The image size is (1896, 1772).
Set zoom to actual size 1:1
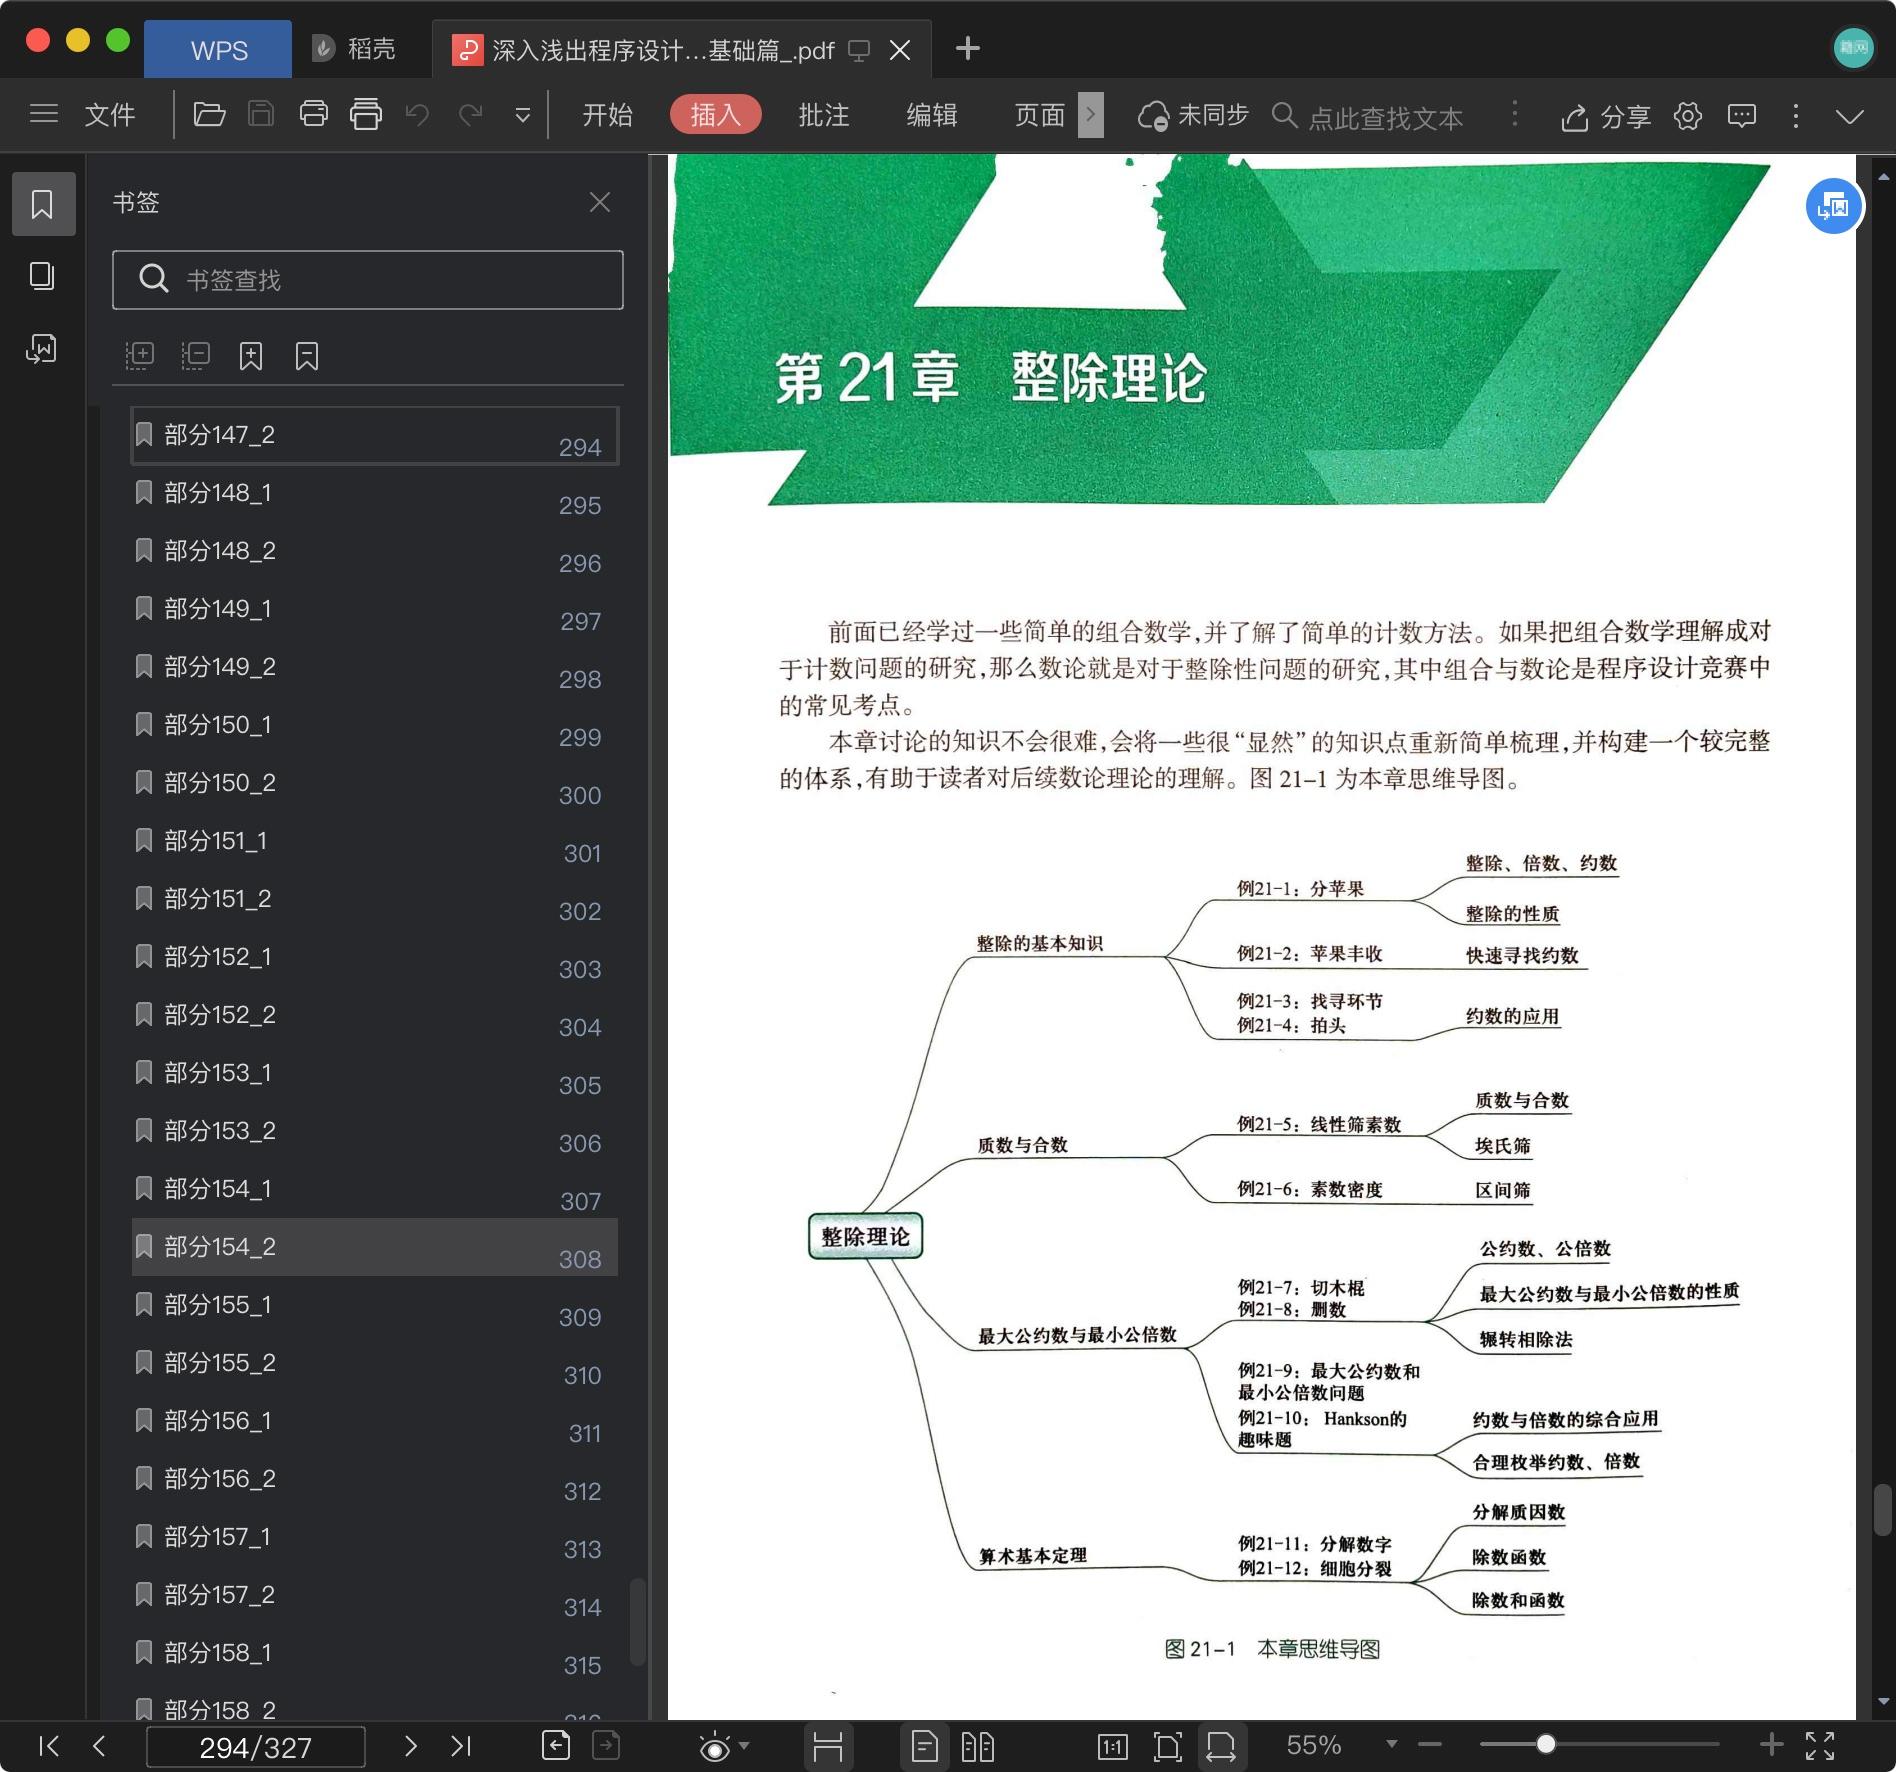coord(1112,1746)
